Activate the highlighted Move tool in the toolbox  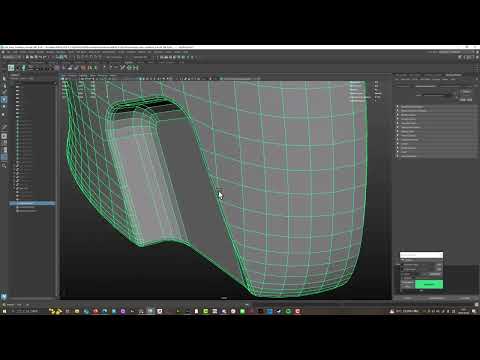4,99
